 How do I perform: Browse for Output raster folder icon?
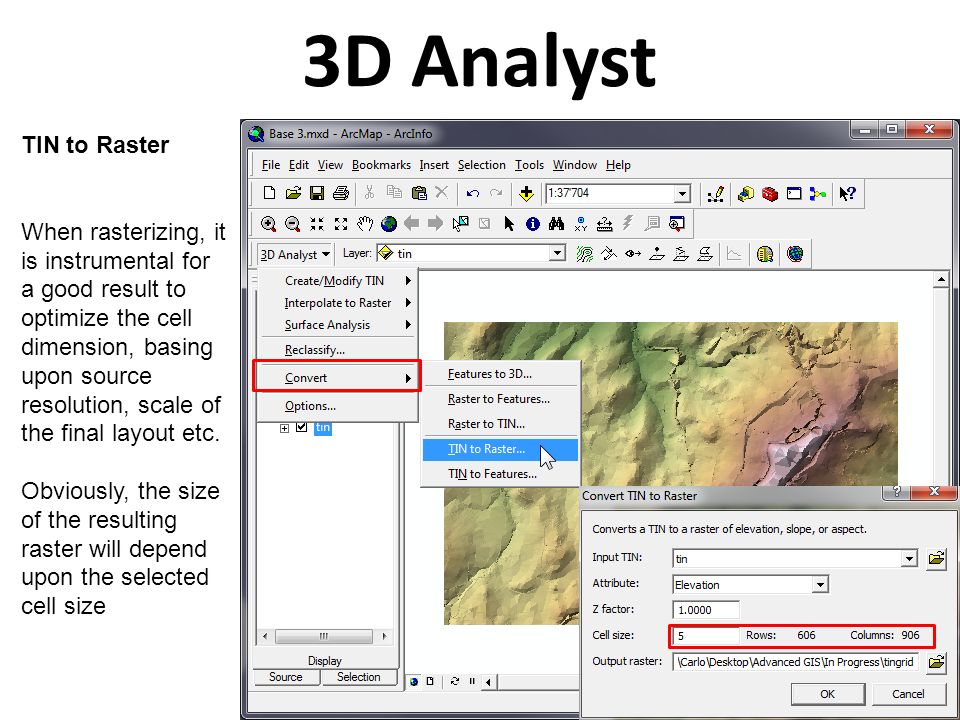point(936,662)
